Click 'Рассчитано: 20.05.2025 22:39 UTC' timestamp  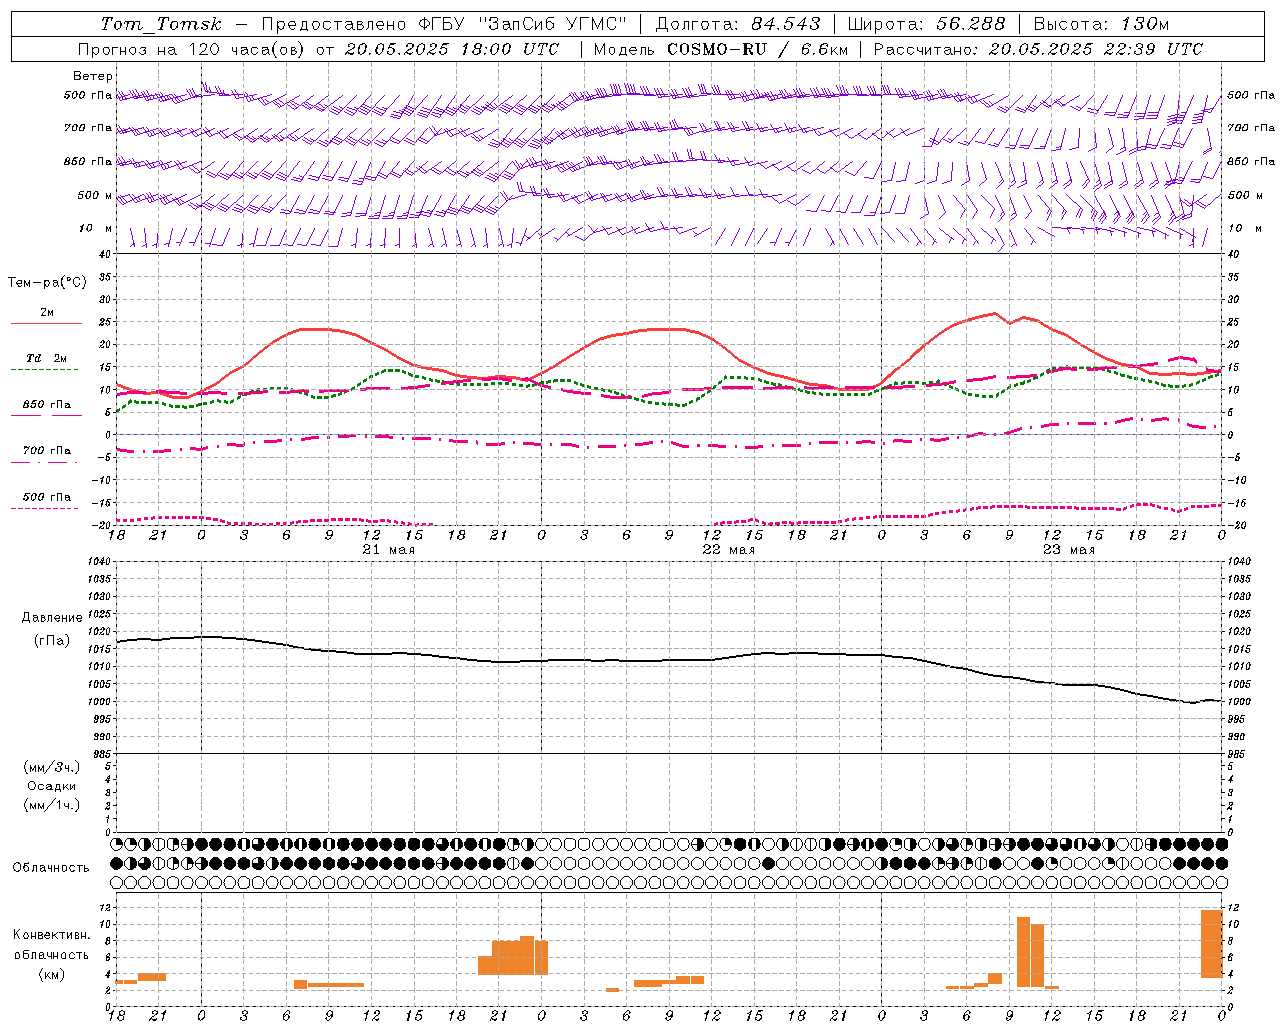pyautogui.click(x=1038, y=49)
